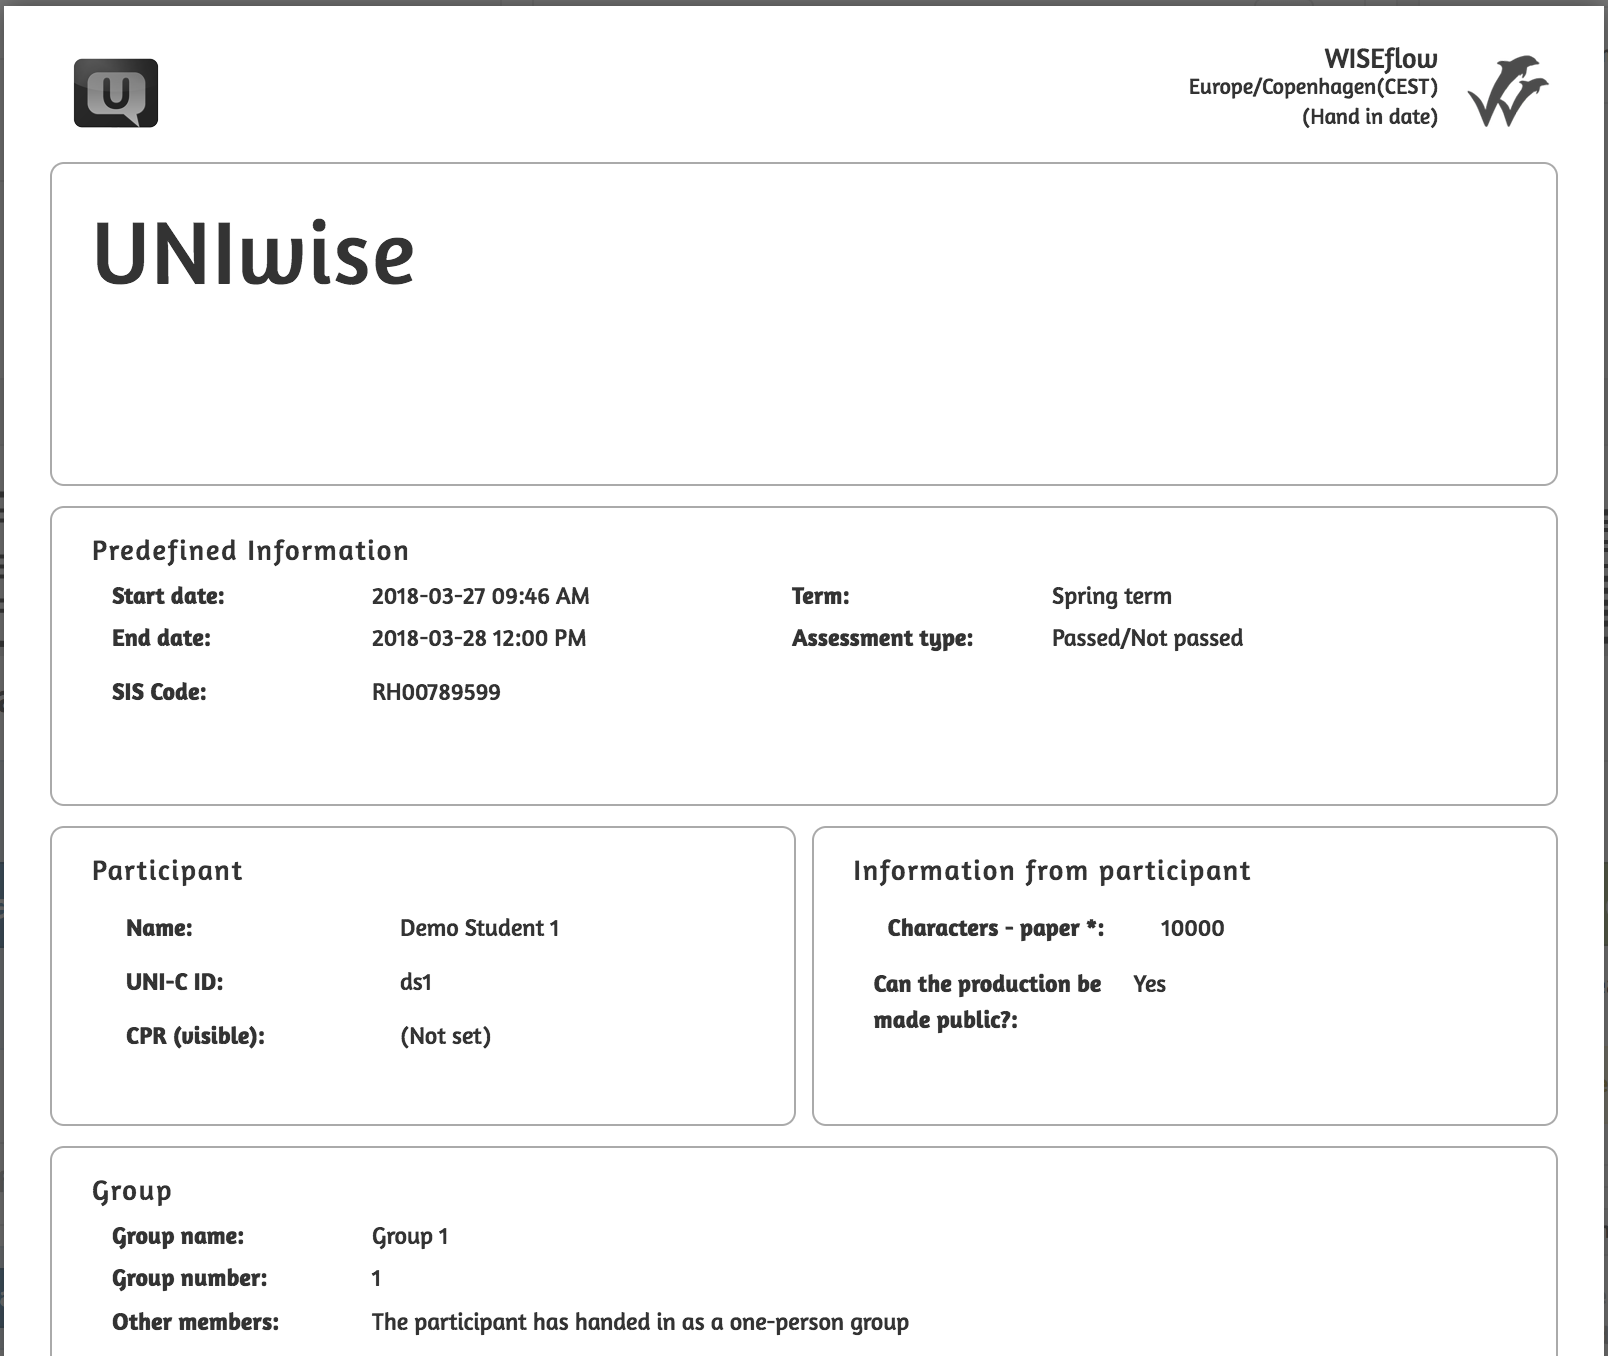Click the WISEflow dolphin checkmark logo
The width and height of the screenshot is (1608, 1356).
[1507, 91]
